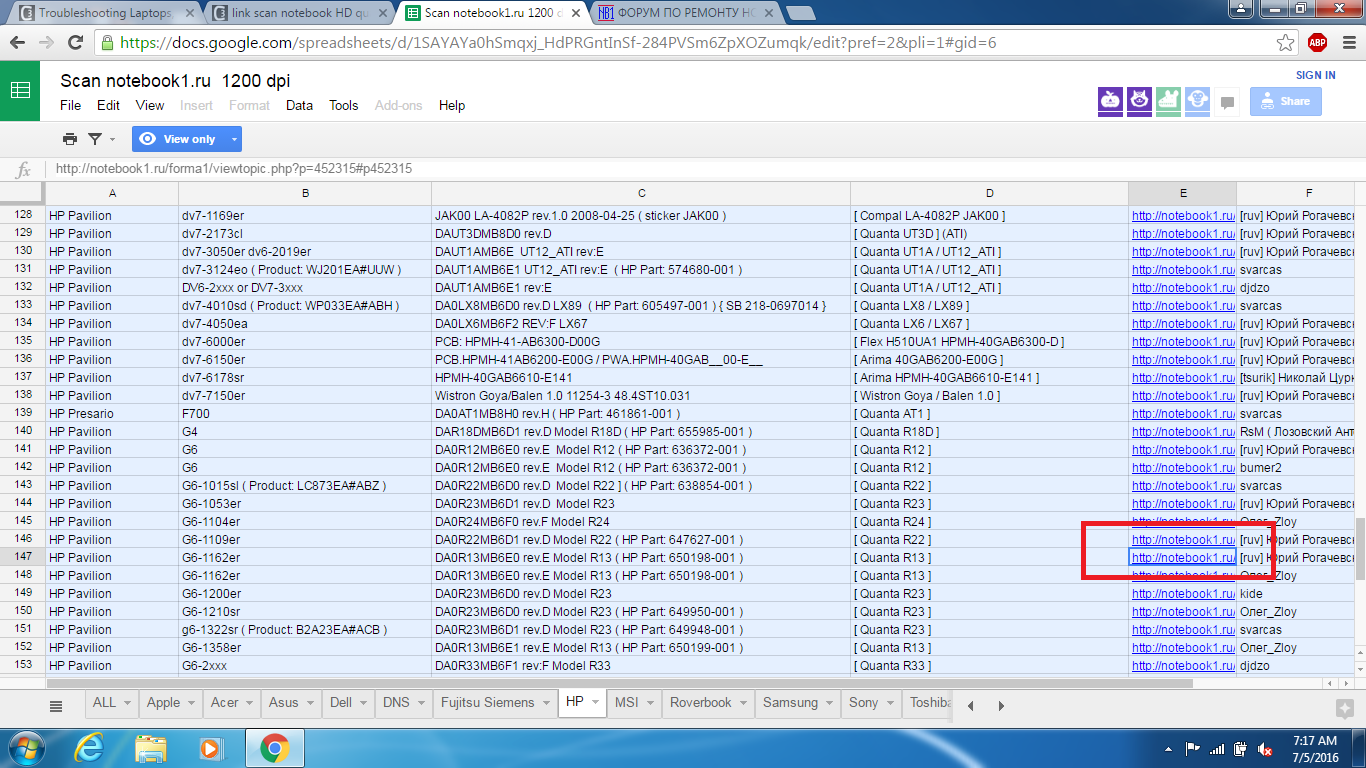Select row 139 header
This screenshot has height=768, width=1366.
23,413
